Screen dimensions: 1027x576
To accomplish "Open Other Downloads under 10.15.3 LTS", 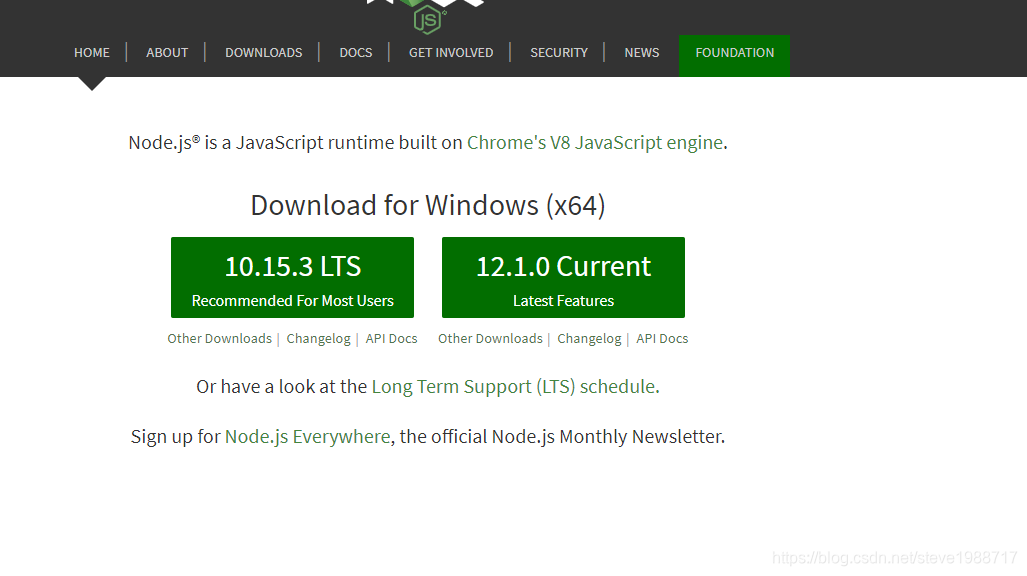I will point(219,338).
